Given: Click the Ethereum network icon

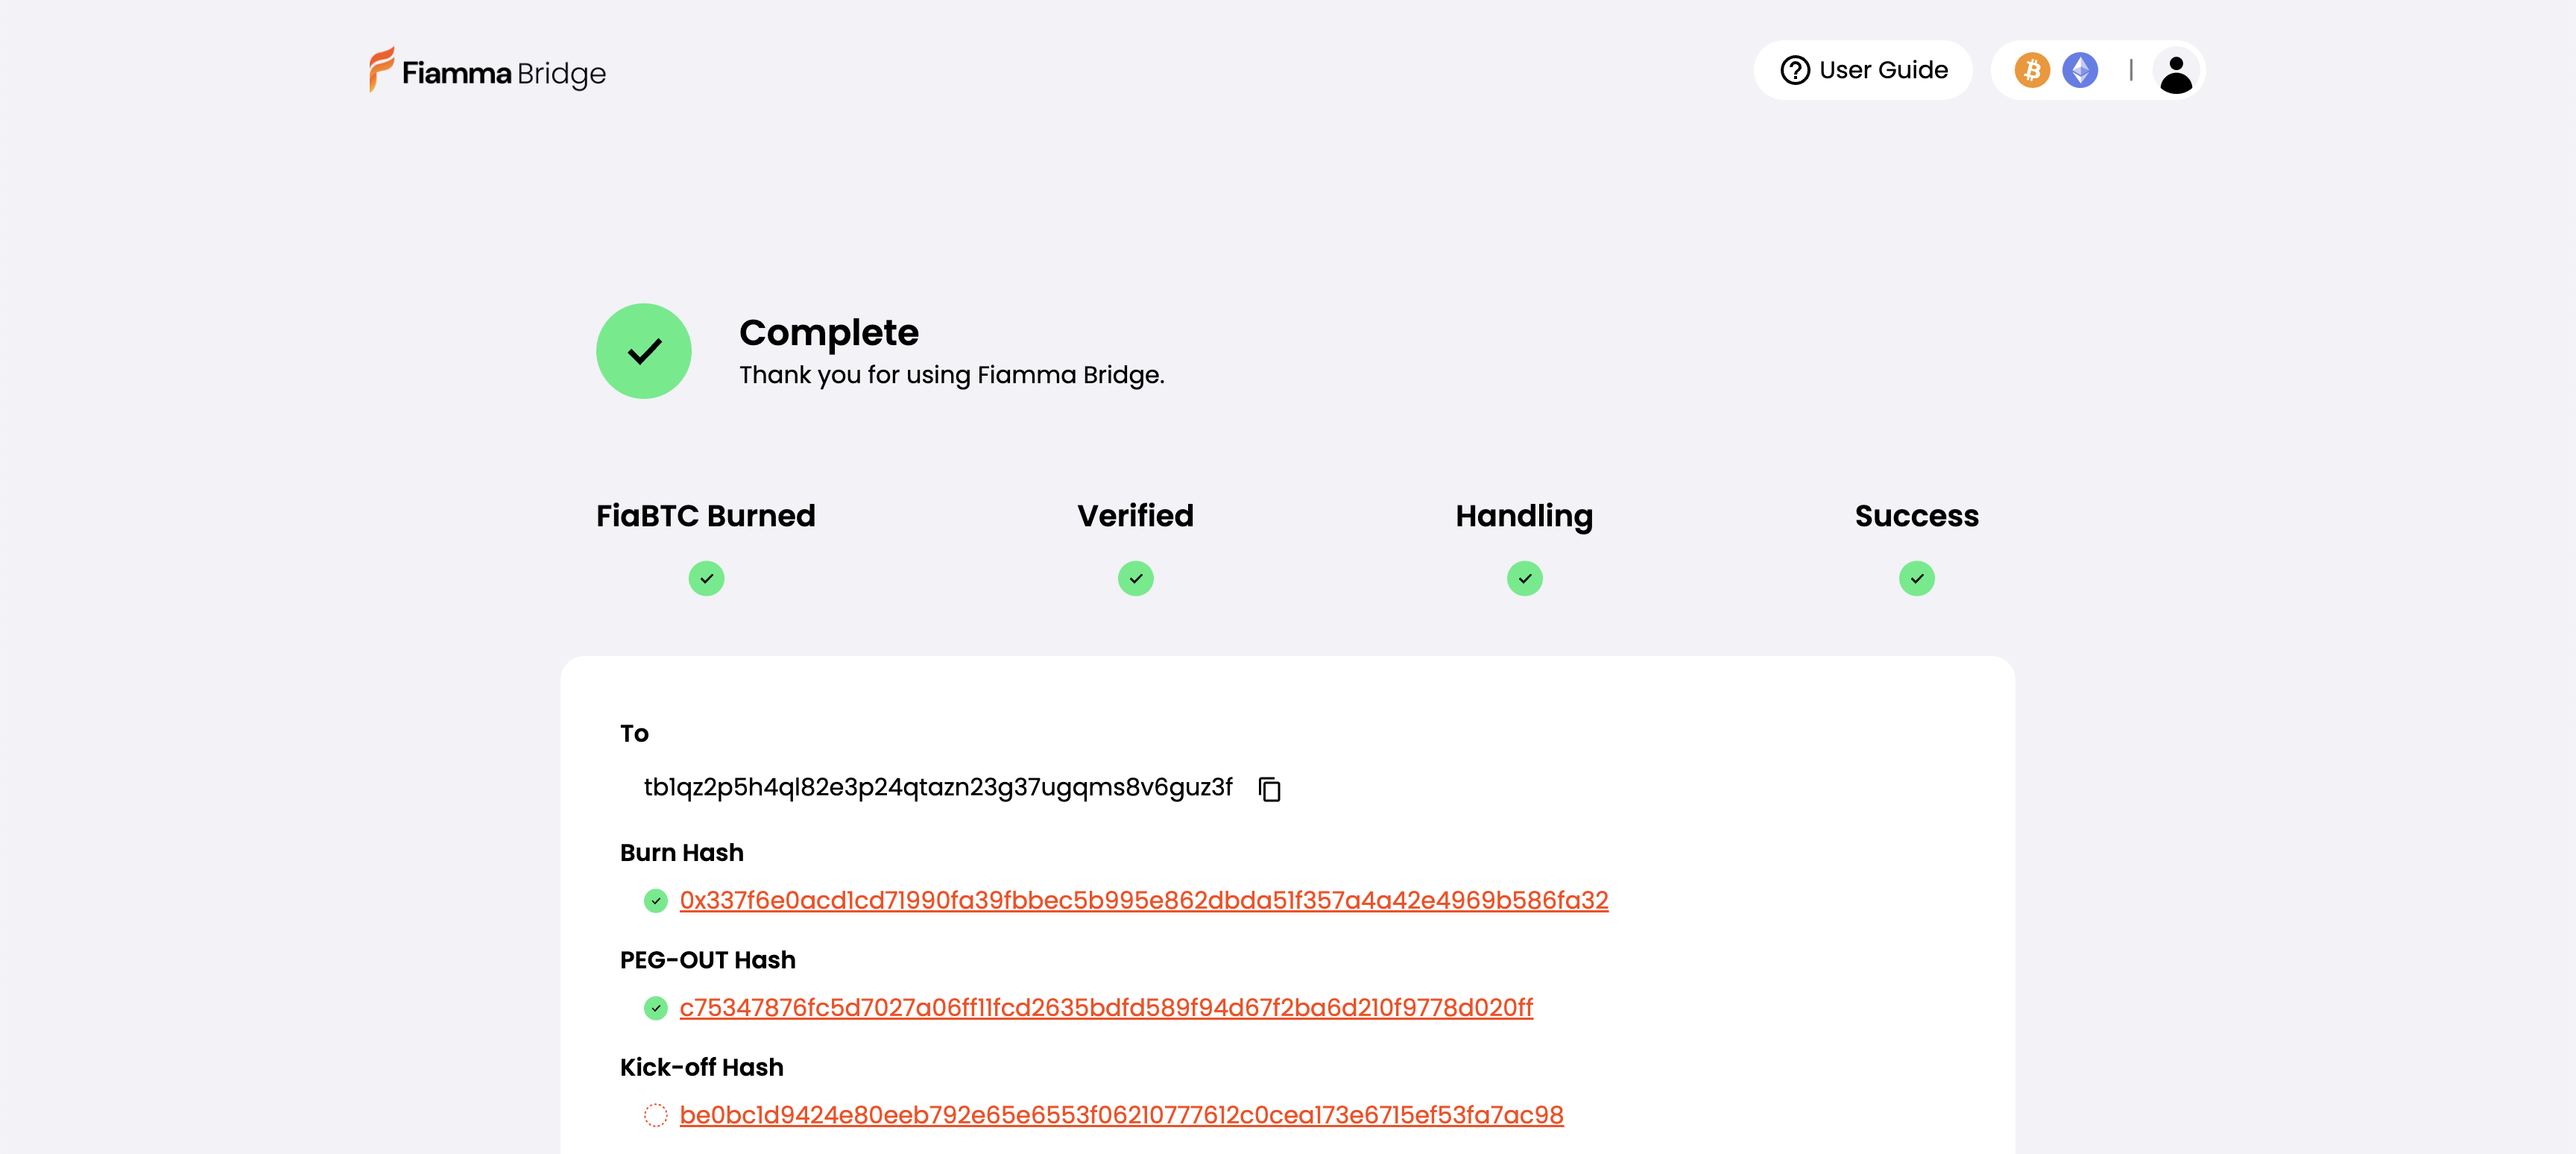Looking at the screenshot, I should click(x=2079, y=70).
